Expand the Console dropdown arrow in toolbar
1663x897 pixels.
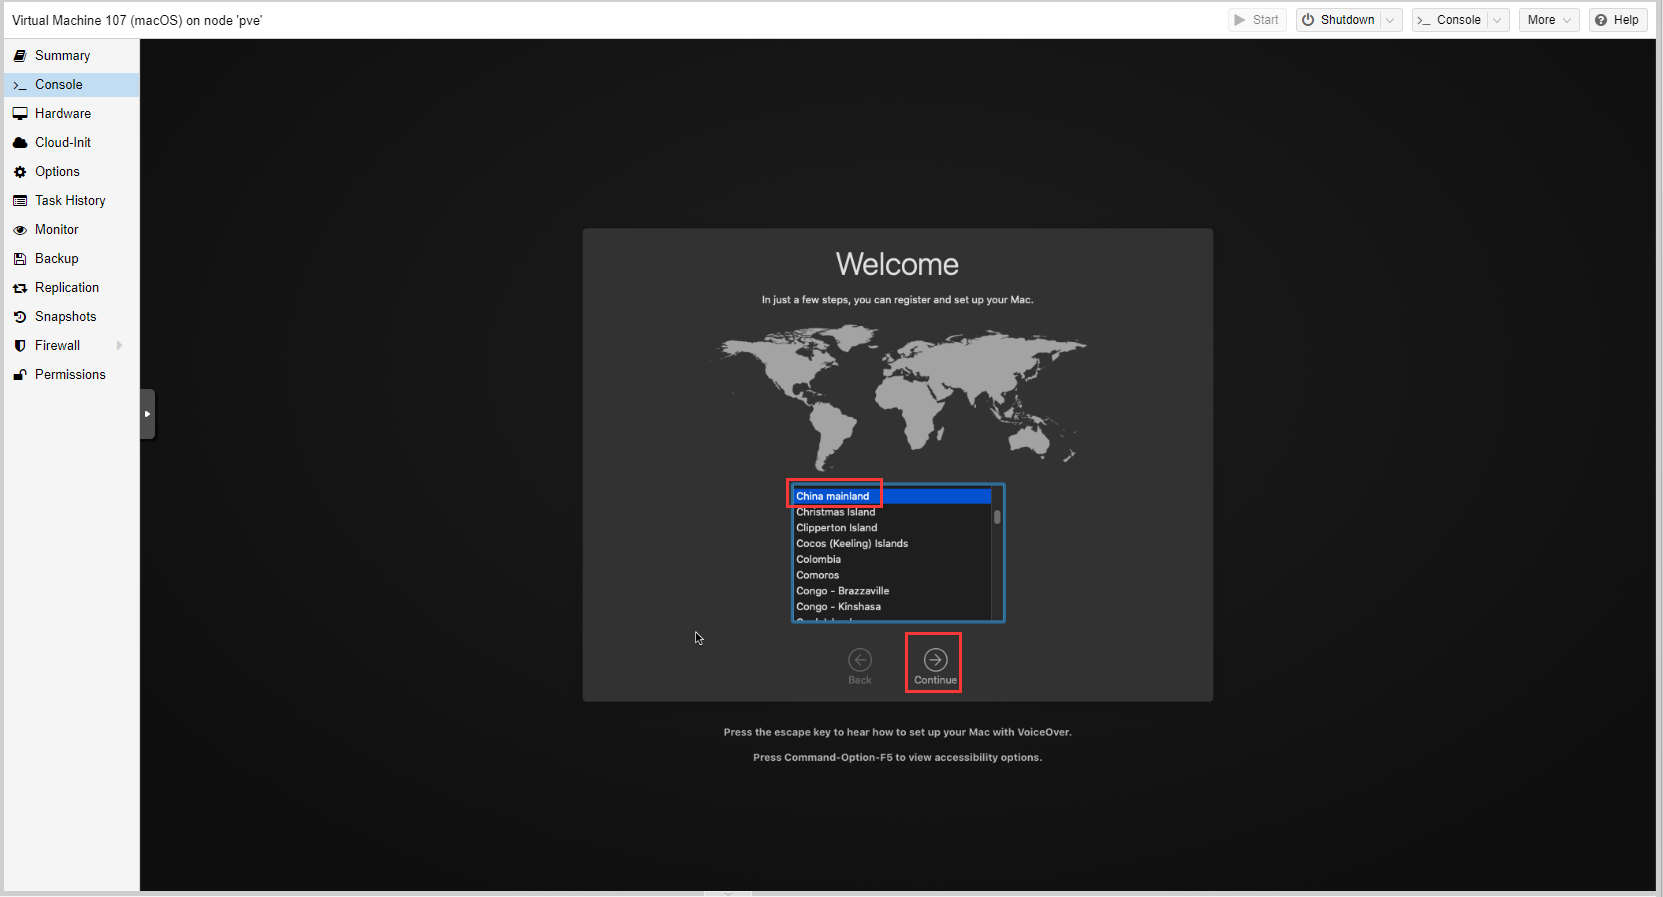tap(1497, 20)
